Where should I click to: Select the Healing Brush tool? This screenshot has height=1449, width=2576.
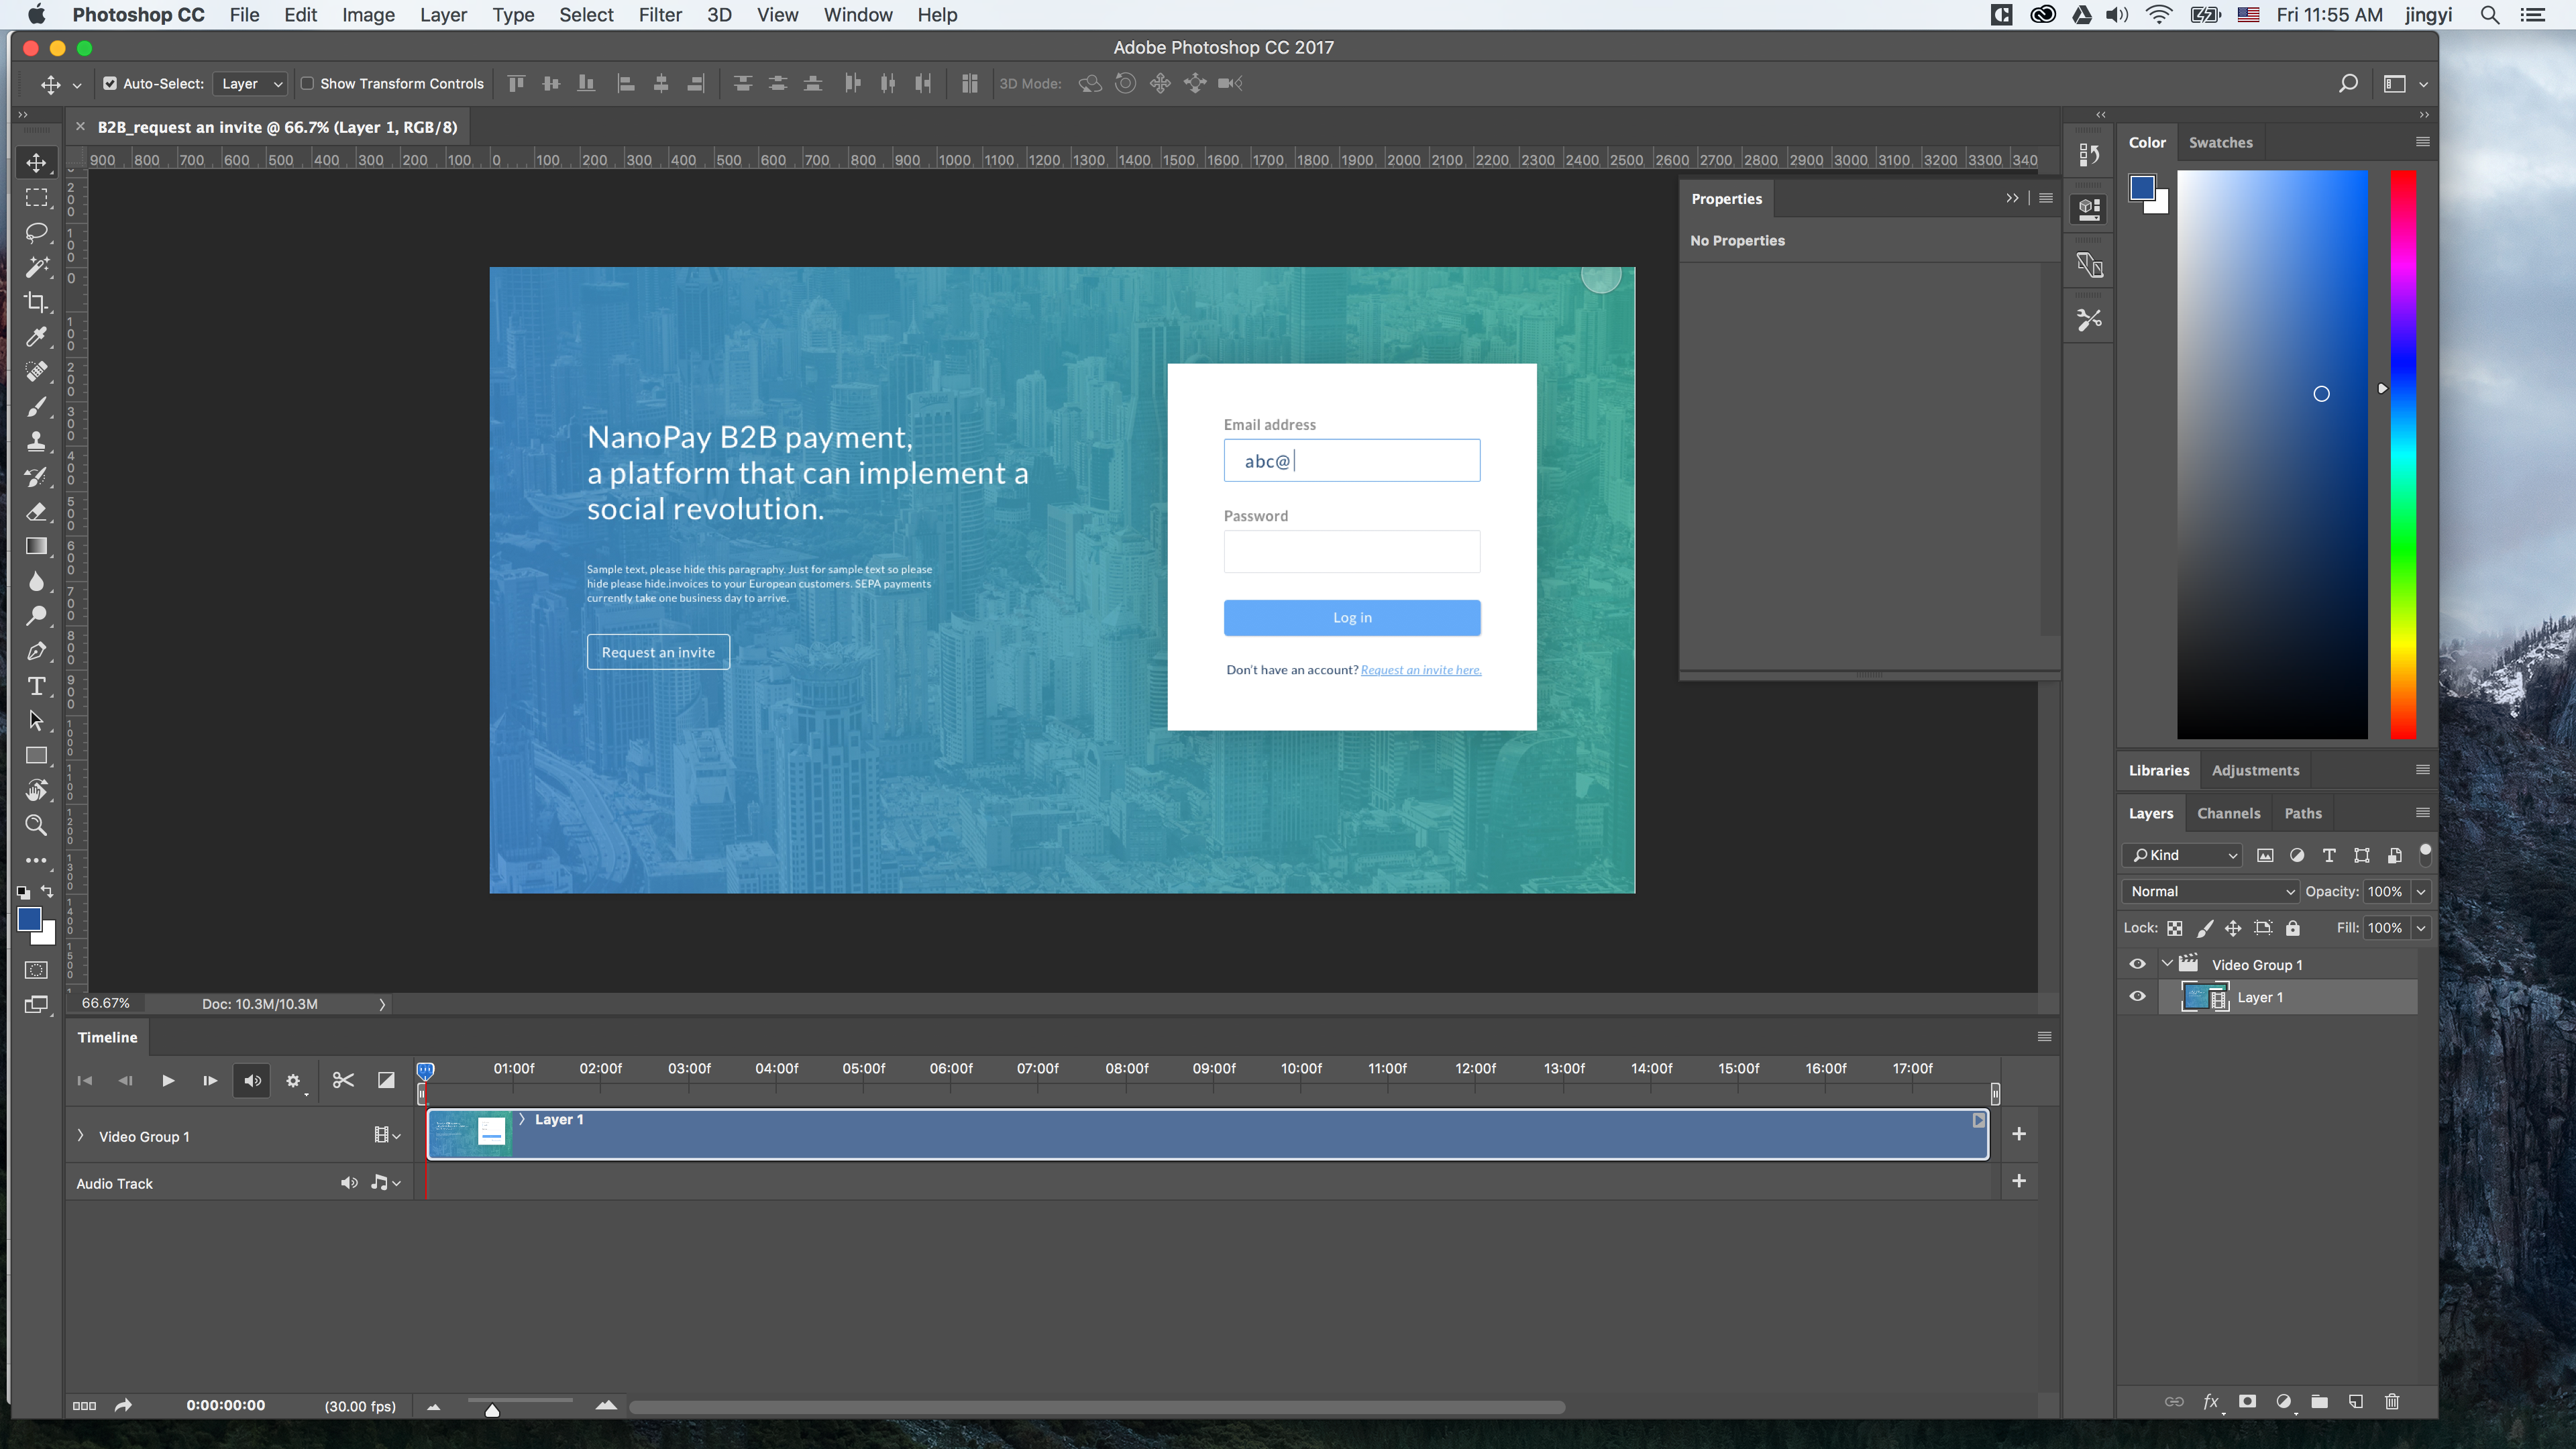[37, 372]
